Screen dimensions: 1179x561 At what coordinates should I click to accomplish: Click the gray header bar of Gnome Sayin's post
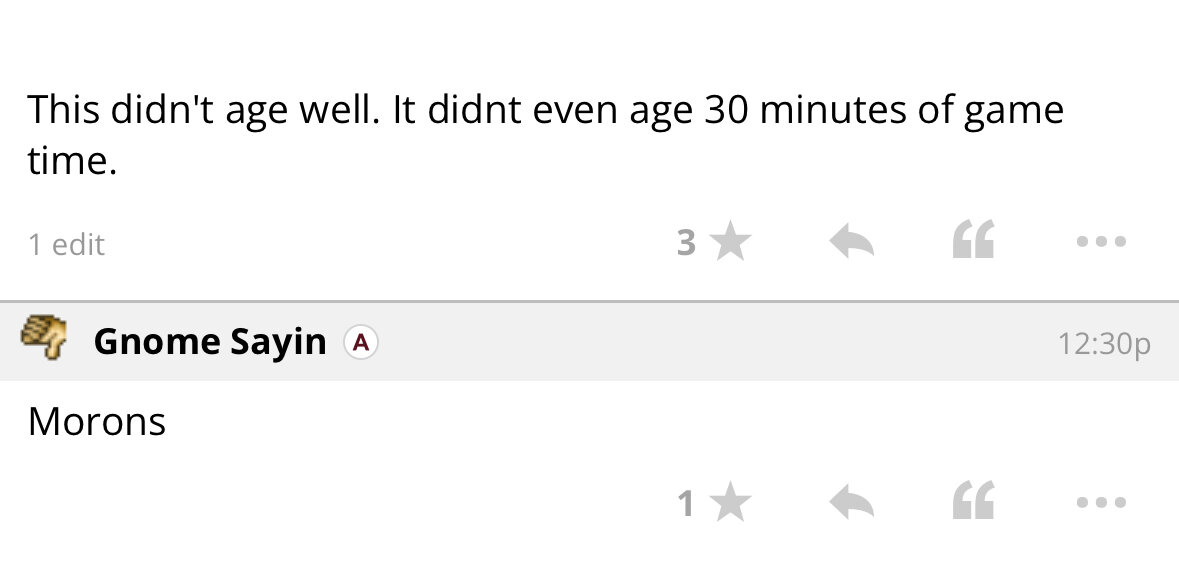[x=700, y=342]
